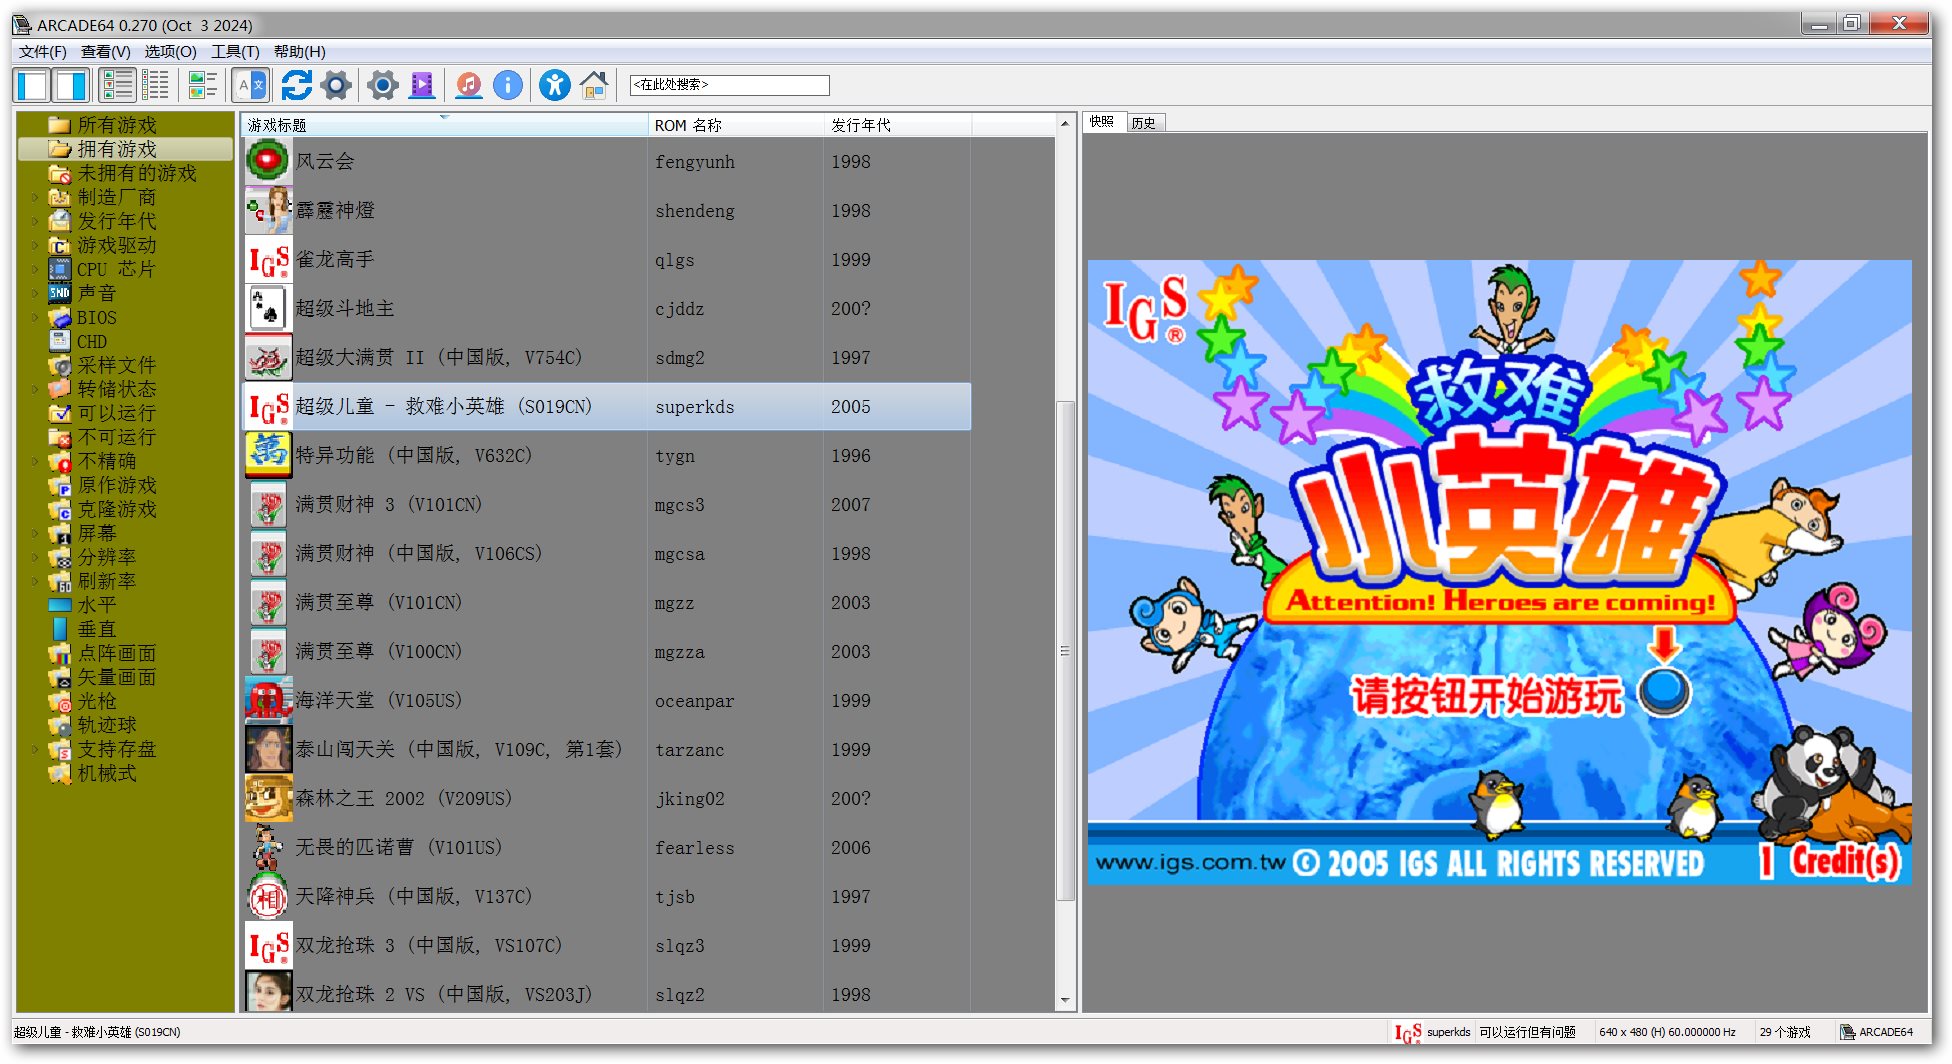Image resolution: width=1952 pixels, height=1064 pixels.
Task: Open the blue info circle icon
Action: [x=508, y=85]
